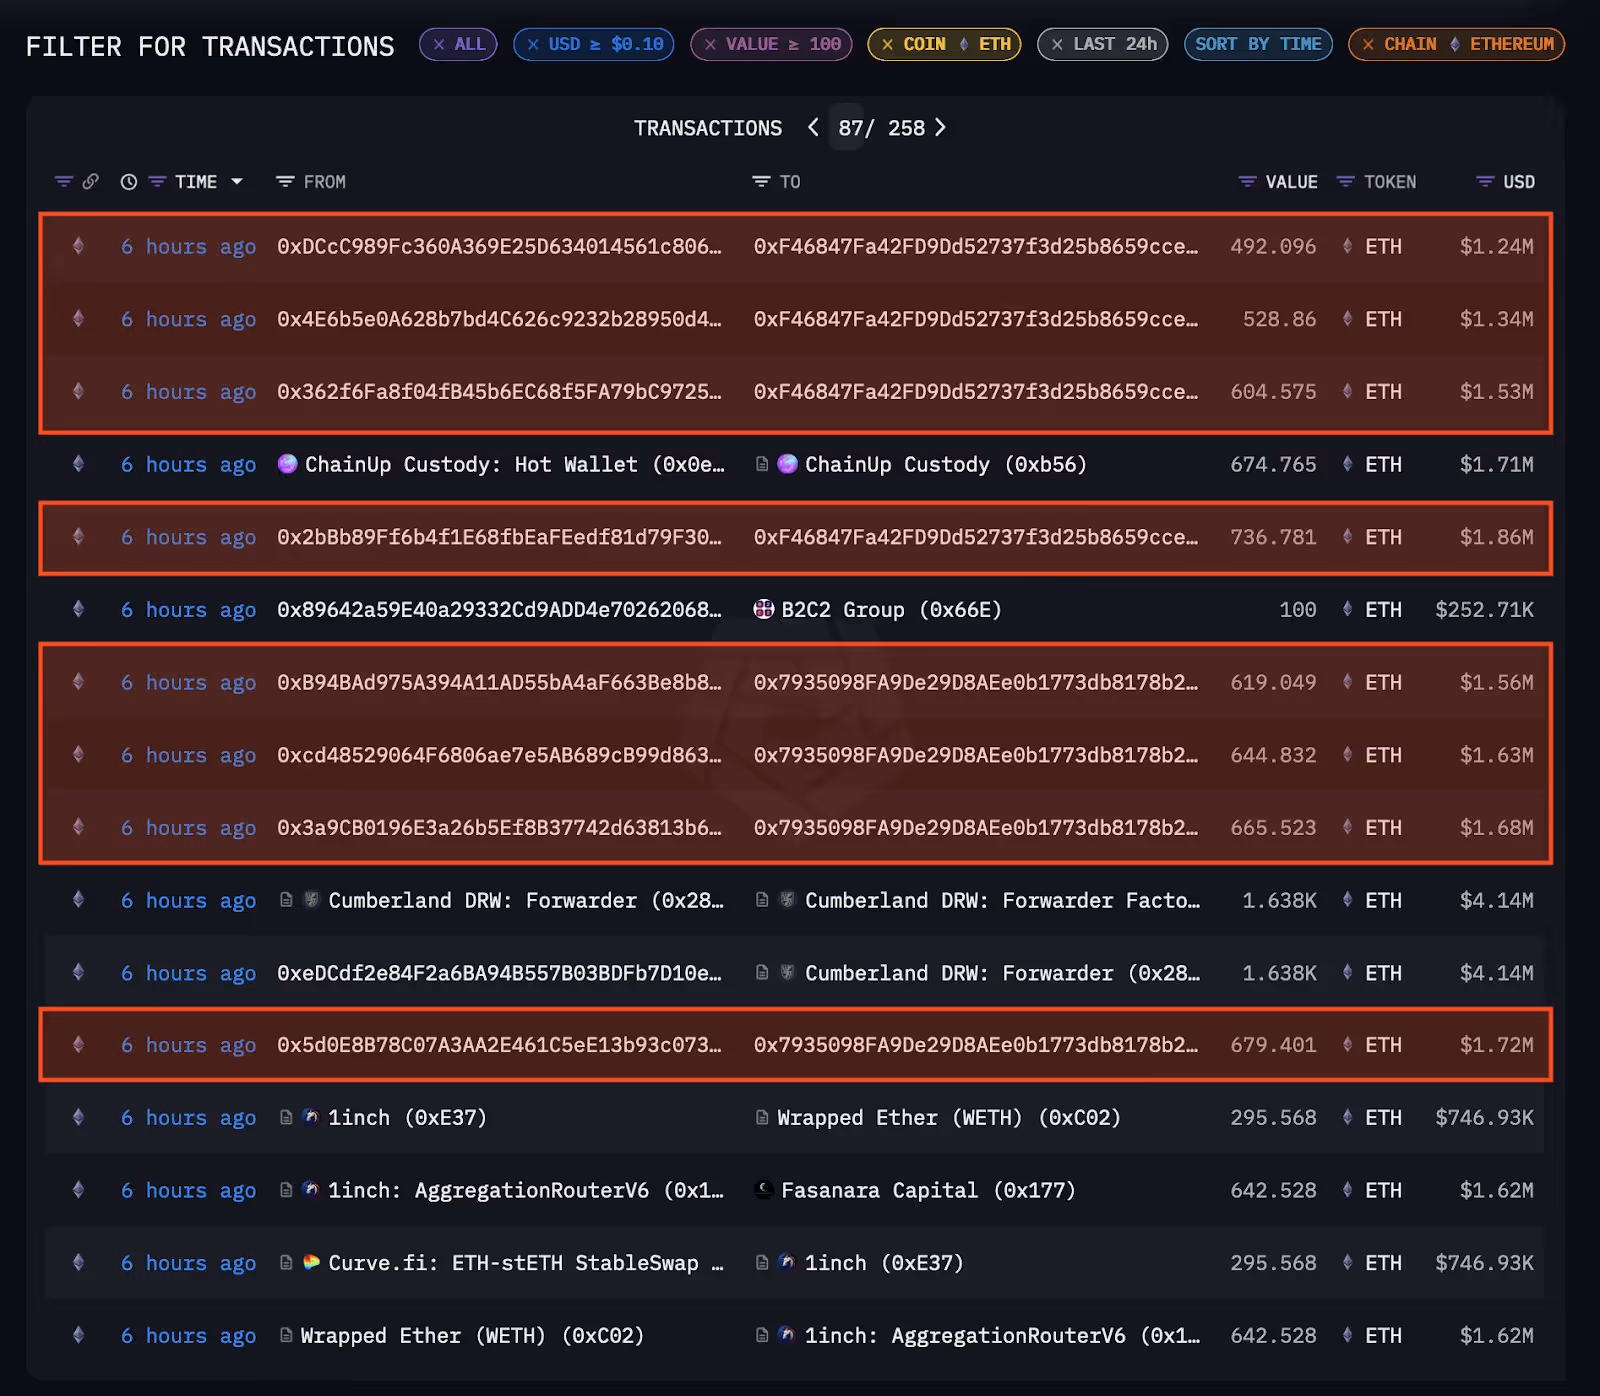Click the Cumberland DRW shield icon
Image resolution: width=1600 pixels, height=1396 pixels.
[x=310, y=900]
